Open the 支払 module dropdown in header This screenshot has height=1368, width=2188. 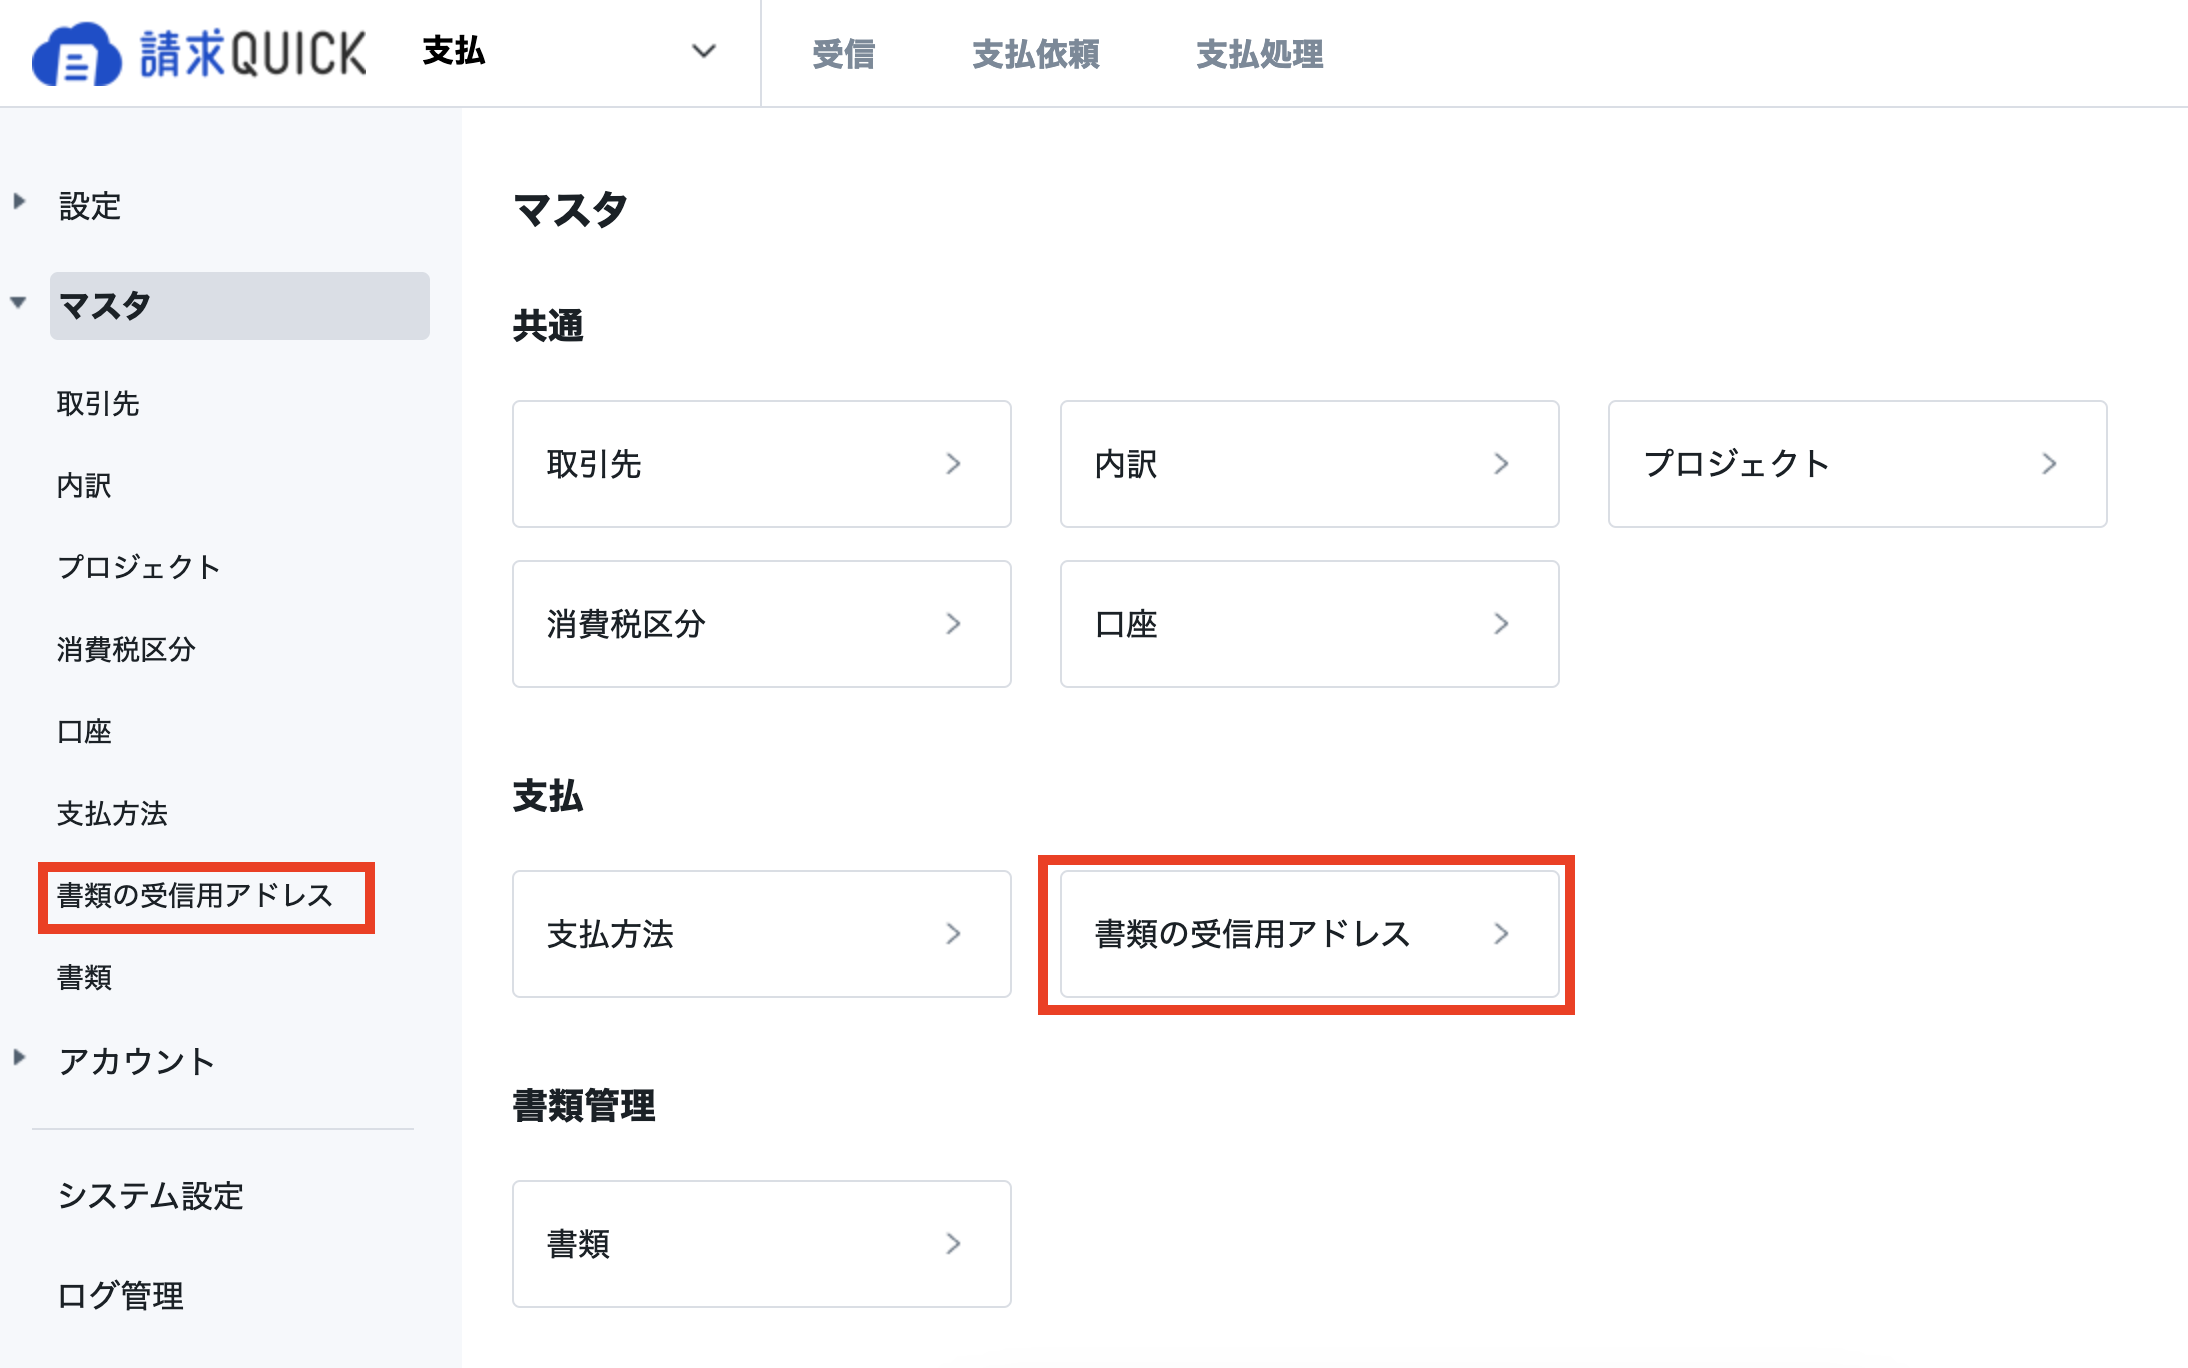[x=704, y=52]
